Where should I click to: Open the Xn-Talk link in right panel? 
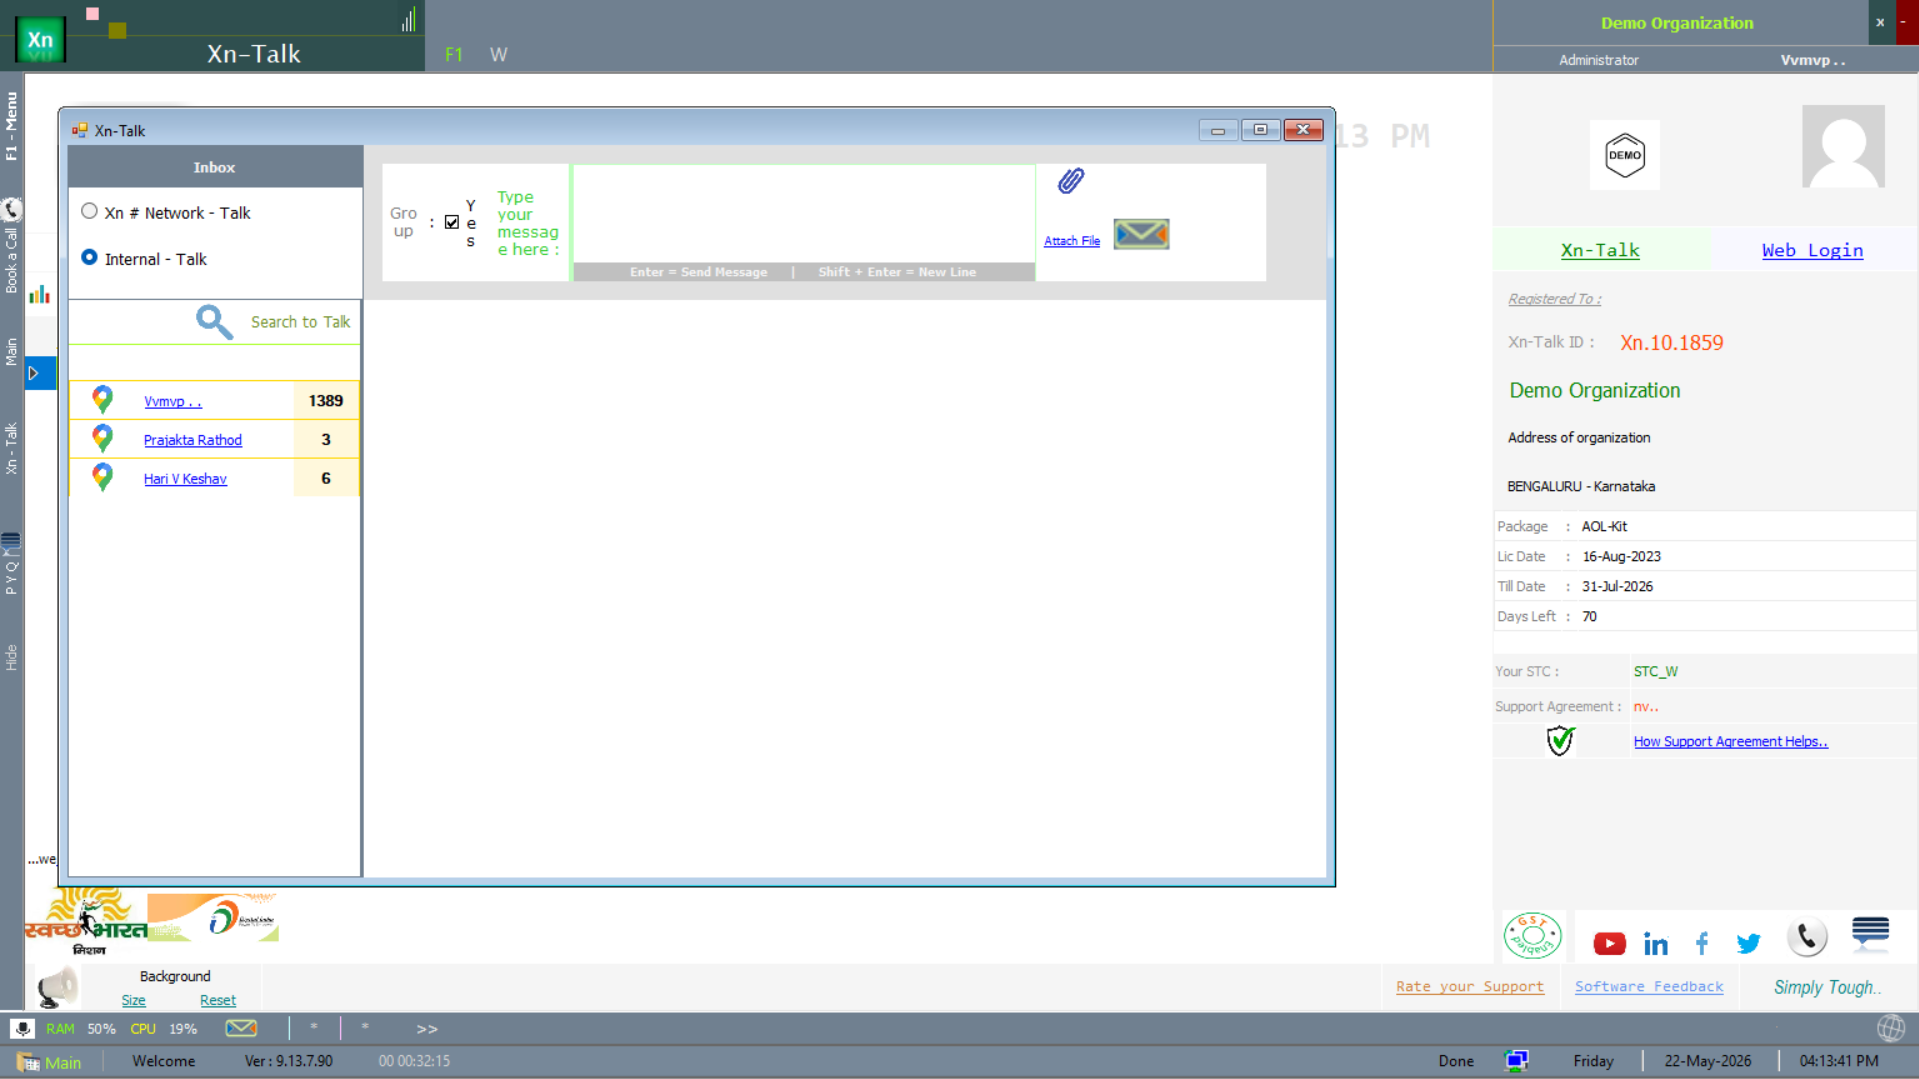tap(1600, 250)
